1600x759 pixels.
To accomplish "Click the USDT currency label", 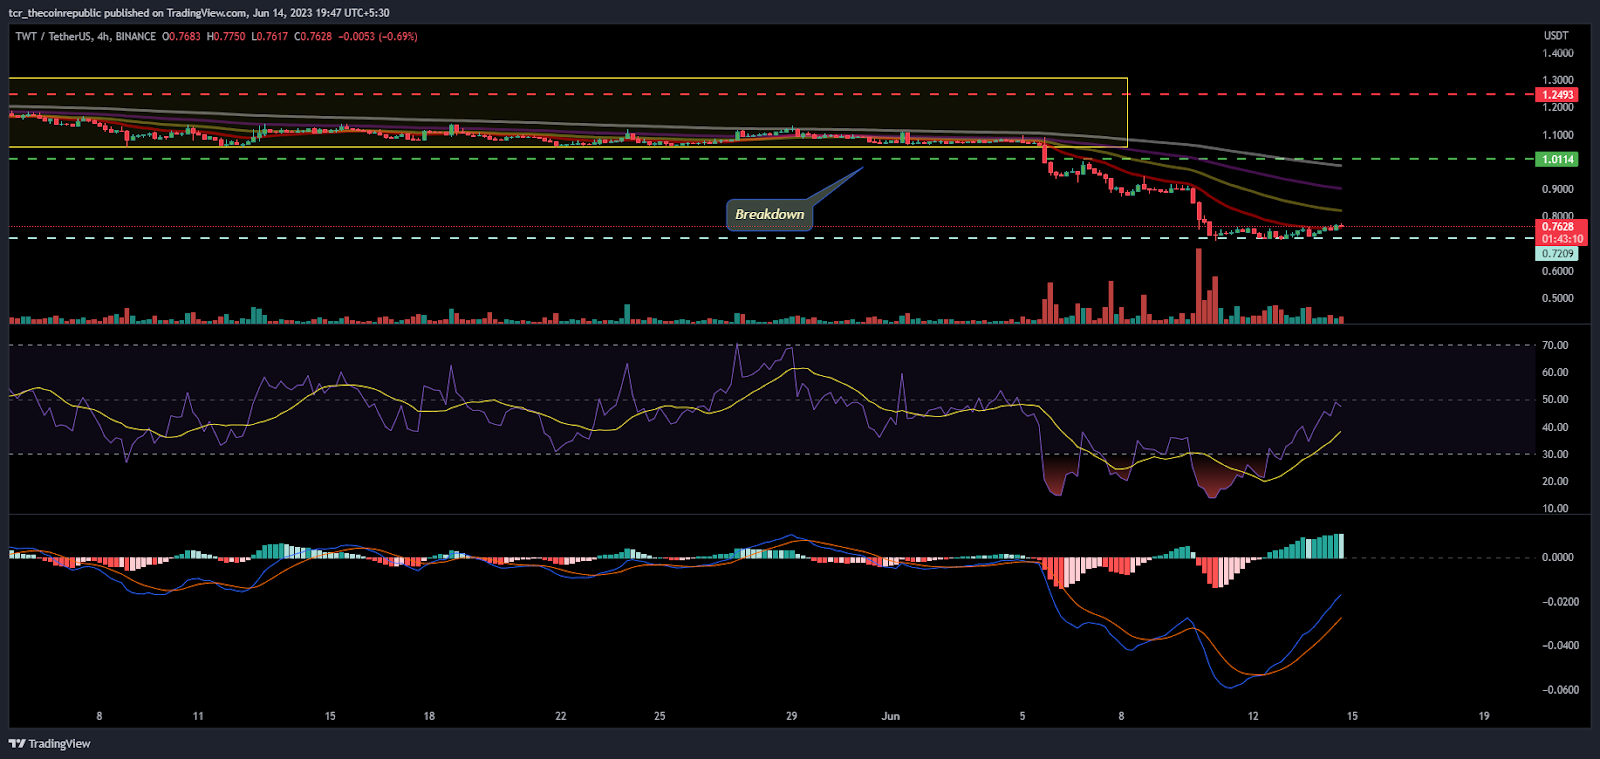I will pos(1557,36).
